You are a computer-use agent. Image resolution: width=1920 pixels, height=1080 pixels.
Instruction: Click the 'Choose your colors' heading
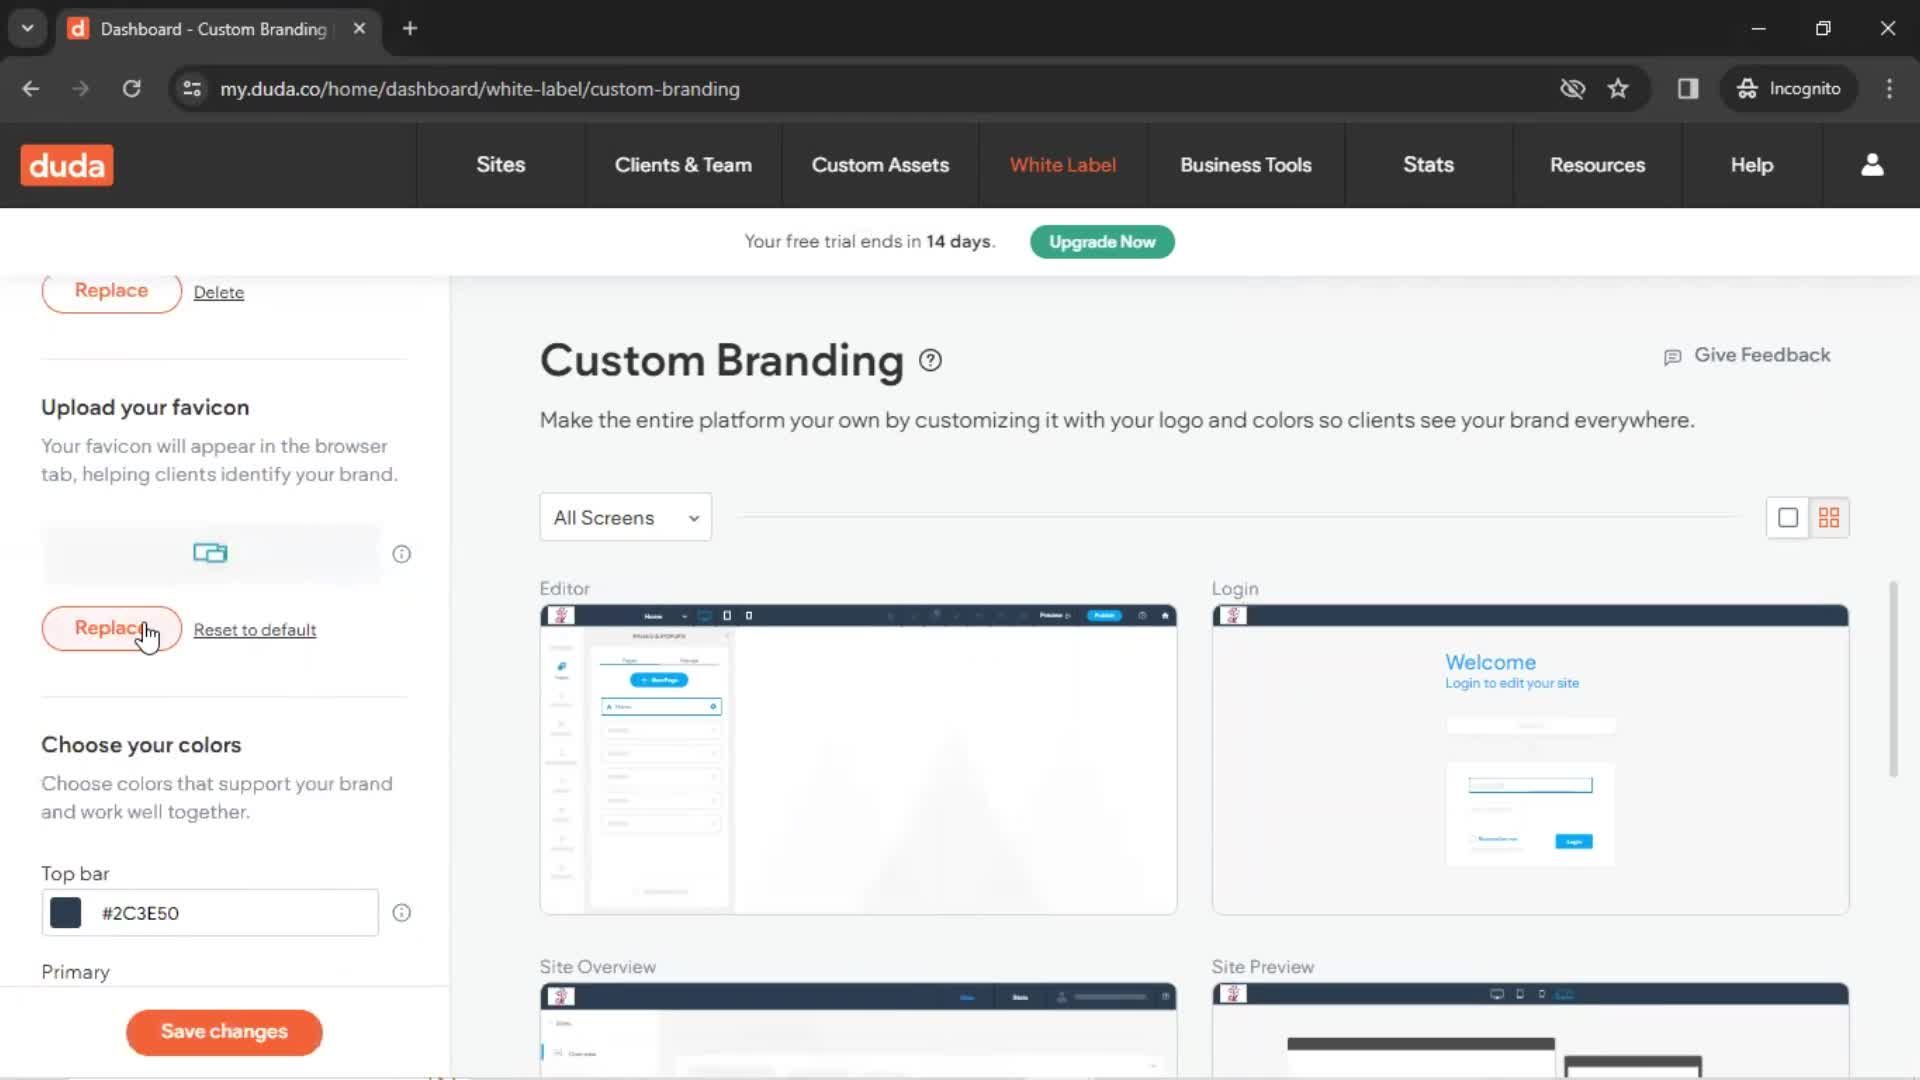pos(141,745)
